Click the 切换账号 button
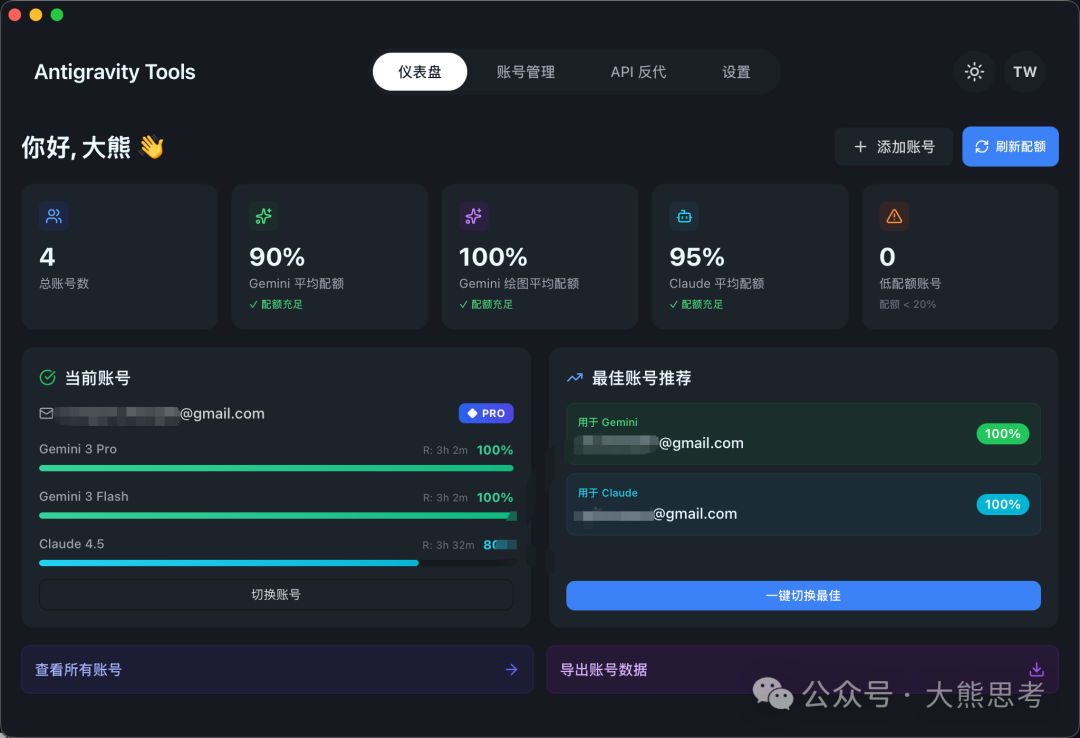Viewport: 1080px width, 738px height. point(275,594)
